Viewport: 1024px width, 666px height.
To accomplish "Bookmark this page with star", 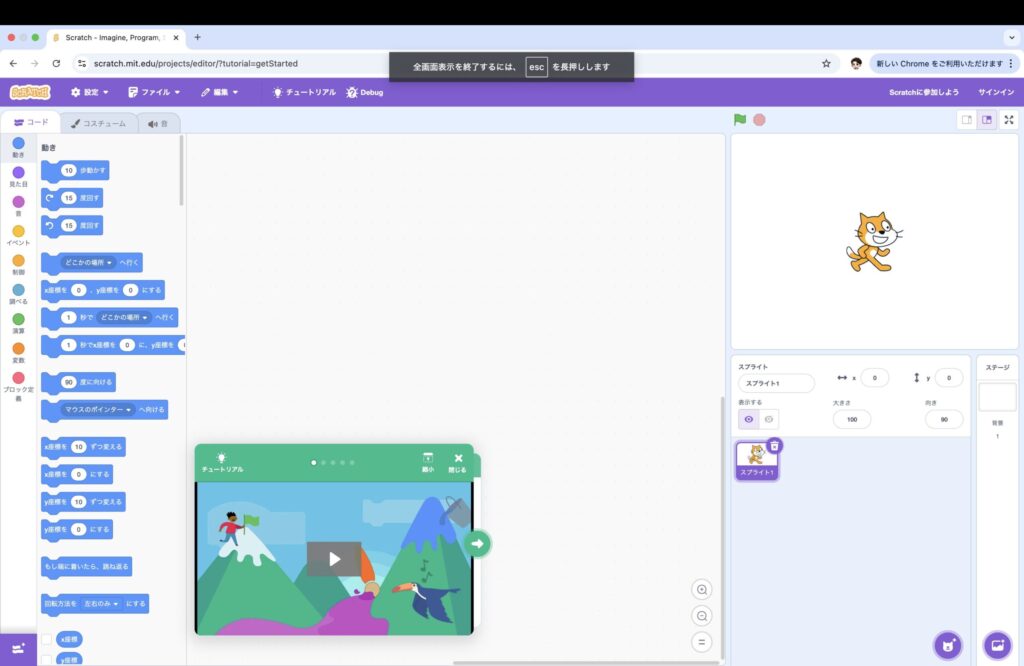I will pos(826,63).
